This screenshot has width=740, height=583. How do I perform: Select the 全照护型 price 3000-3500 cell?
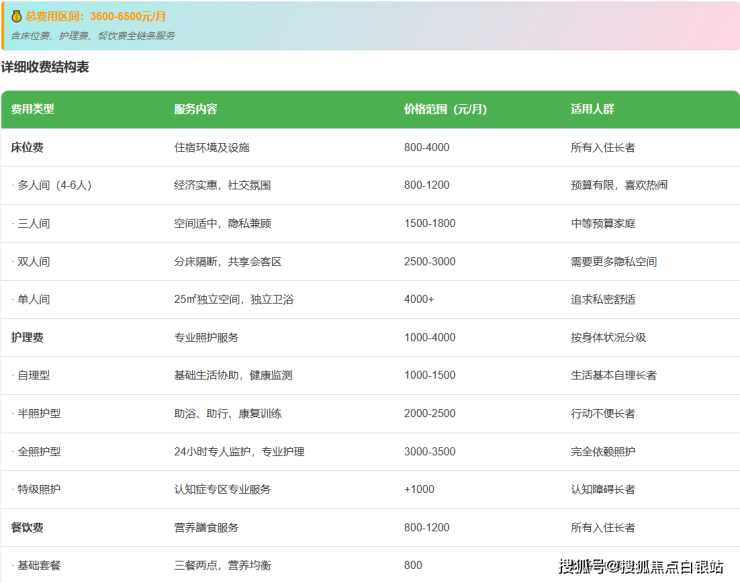[429, 451]
